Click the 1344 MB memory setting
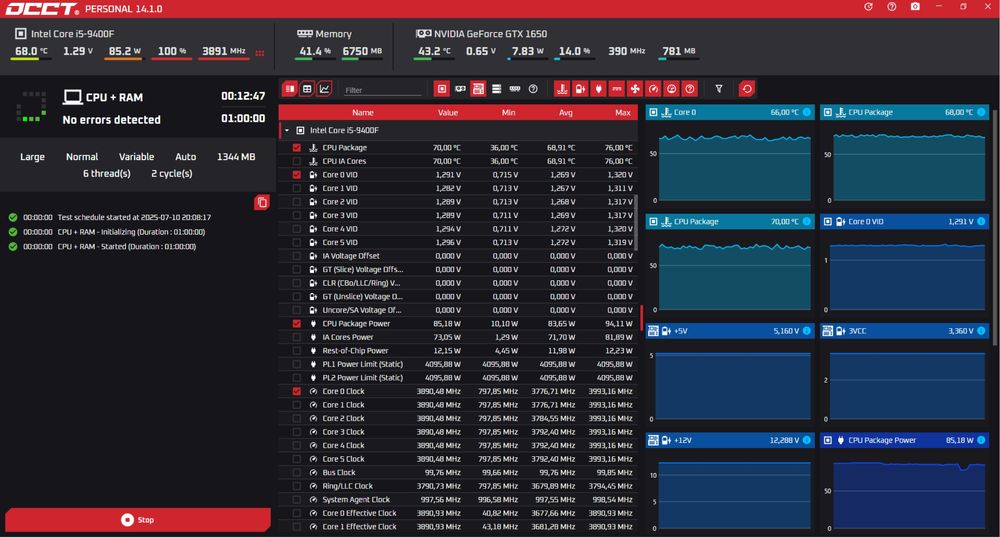Screen dimensions: 1000x537 tap(236, 157)
